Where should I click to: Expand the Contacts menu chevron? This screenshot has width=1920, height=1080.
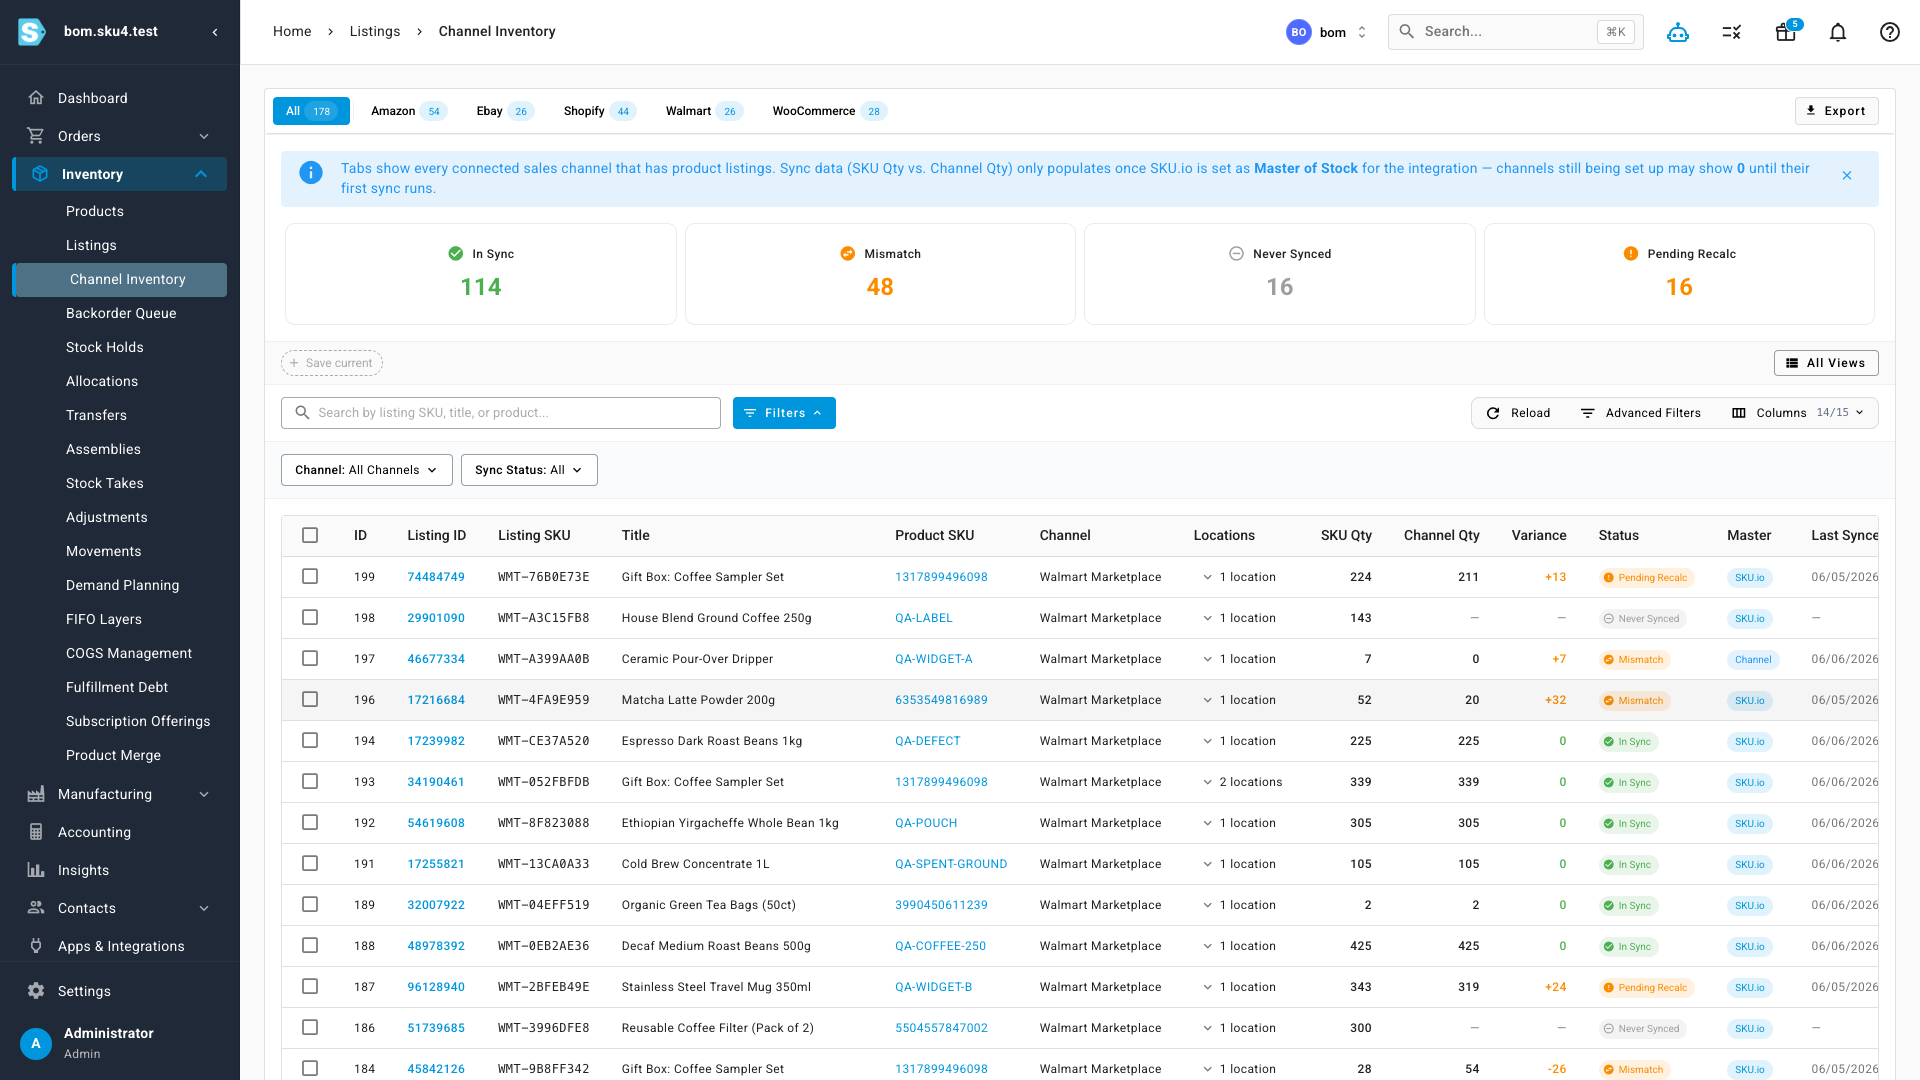204,908
